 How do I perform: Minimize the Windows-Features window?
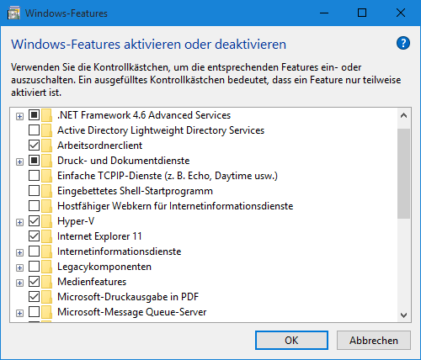coord(324,13)
